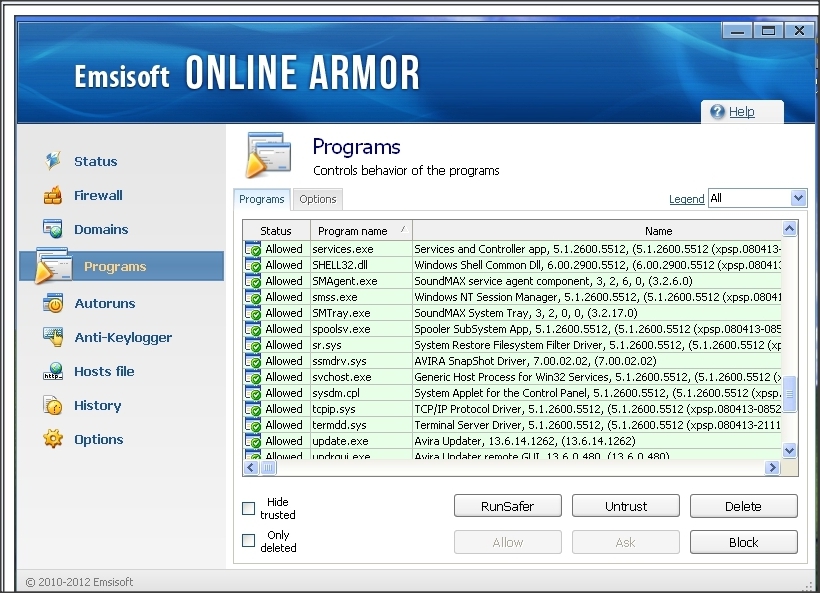820x593 pixels.
Task: Click the Options gear icon
Action: tap(53, 439)
